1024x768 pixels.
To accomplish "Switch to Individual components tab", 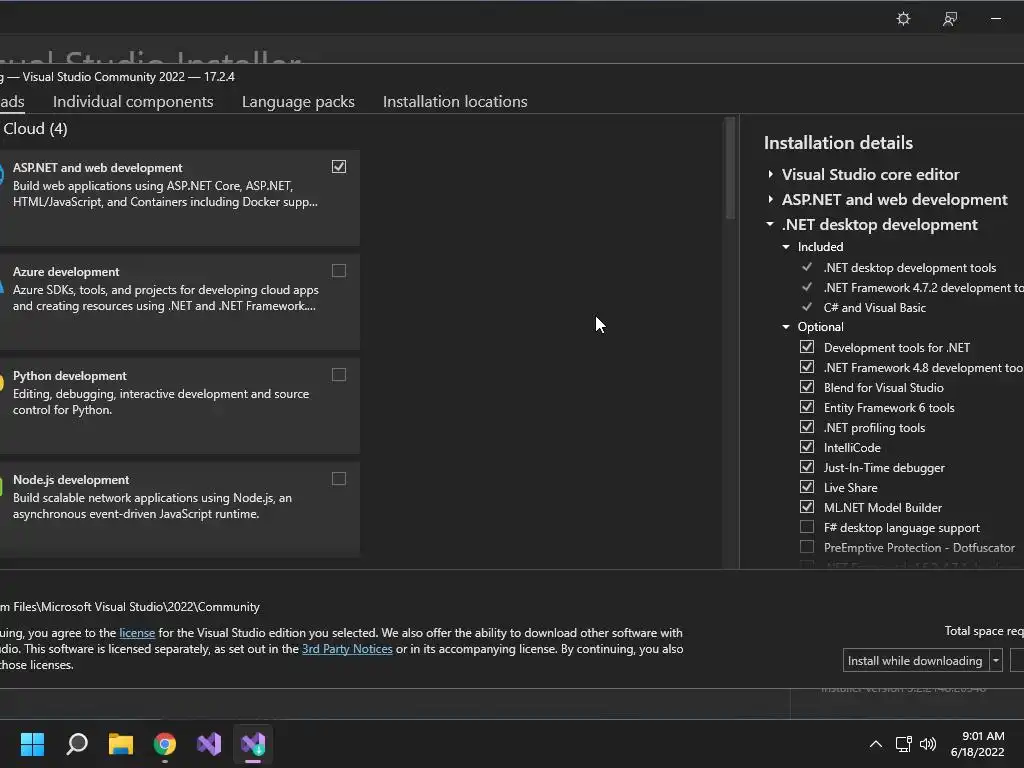I will [x=133, y=102].
